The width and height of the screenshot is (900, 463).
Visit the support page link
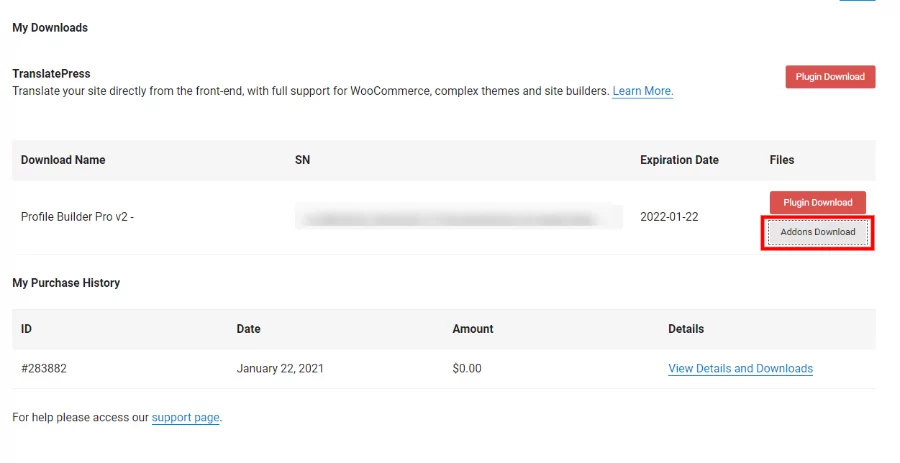tap(185, 418)
